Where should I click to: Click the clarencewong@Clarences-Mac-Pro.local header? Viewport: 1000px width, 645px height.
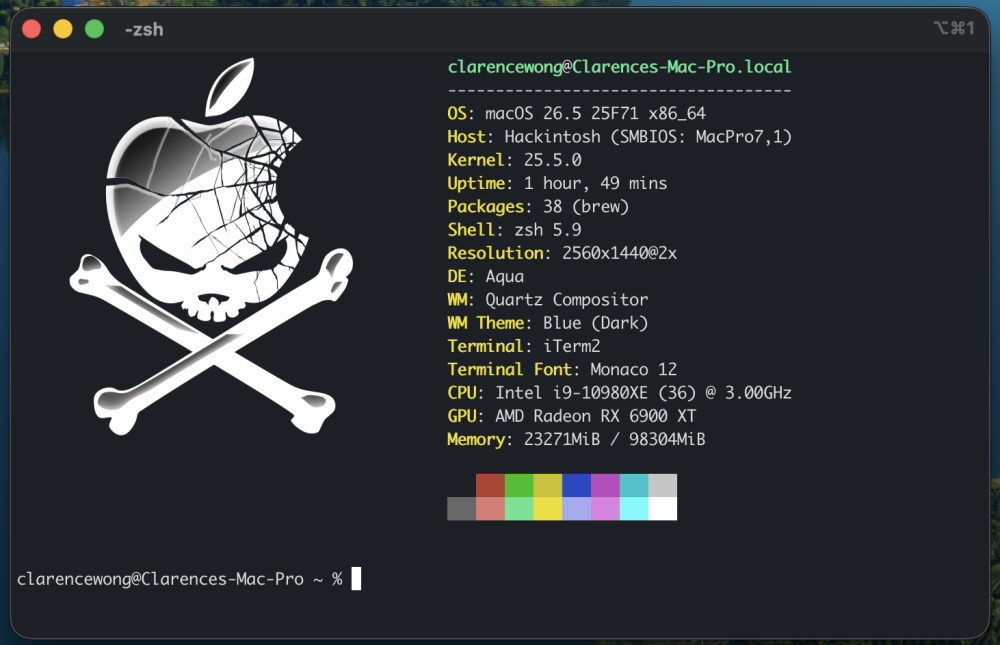click(x=619, y=67)
